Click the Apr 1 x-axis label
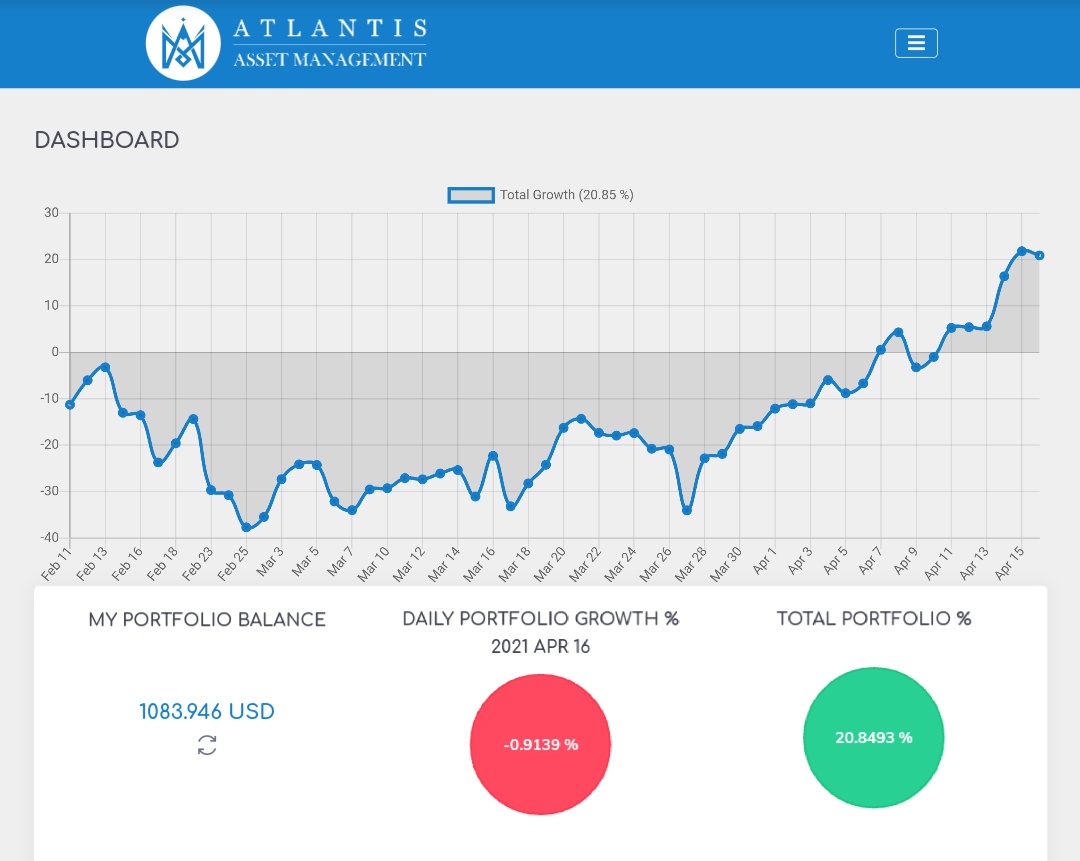Screen dimensions: 1080x861 click(x=765, y=560)
